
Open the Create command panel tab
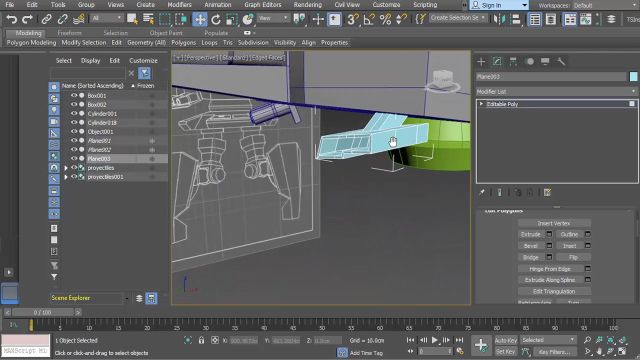pyautogui.click(x=481, y=62)
